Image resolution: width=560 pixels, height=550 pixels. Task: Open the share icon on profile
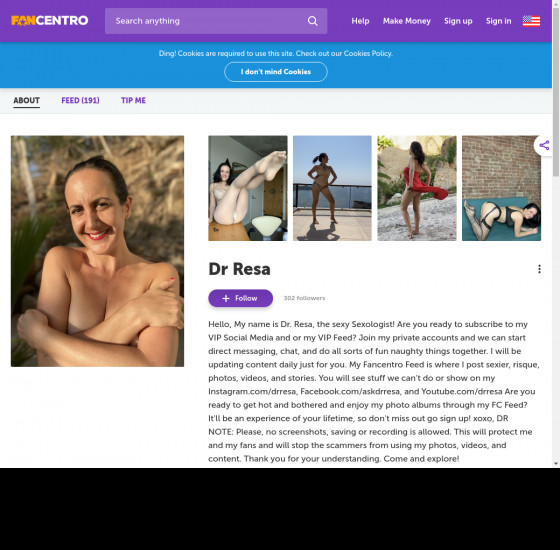544,145
